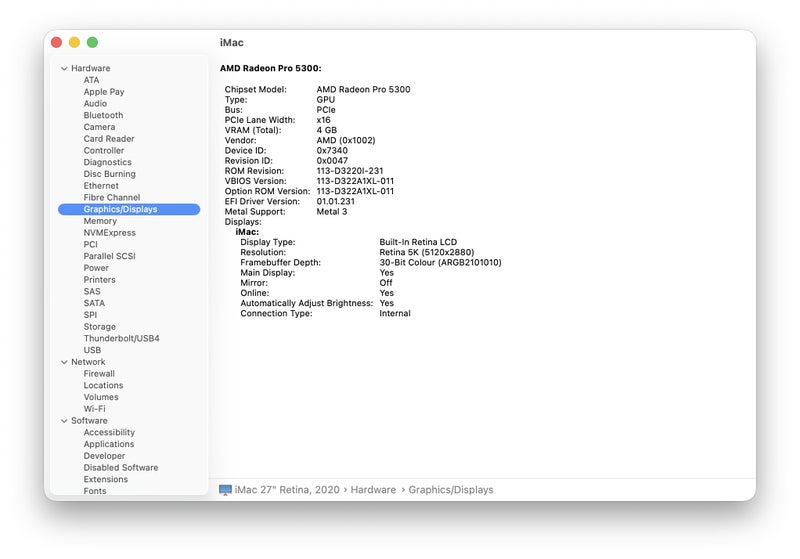The image size is (800, 559).
Task: Select Accessibility under Software
Action: pos(109,433)
